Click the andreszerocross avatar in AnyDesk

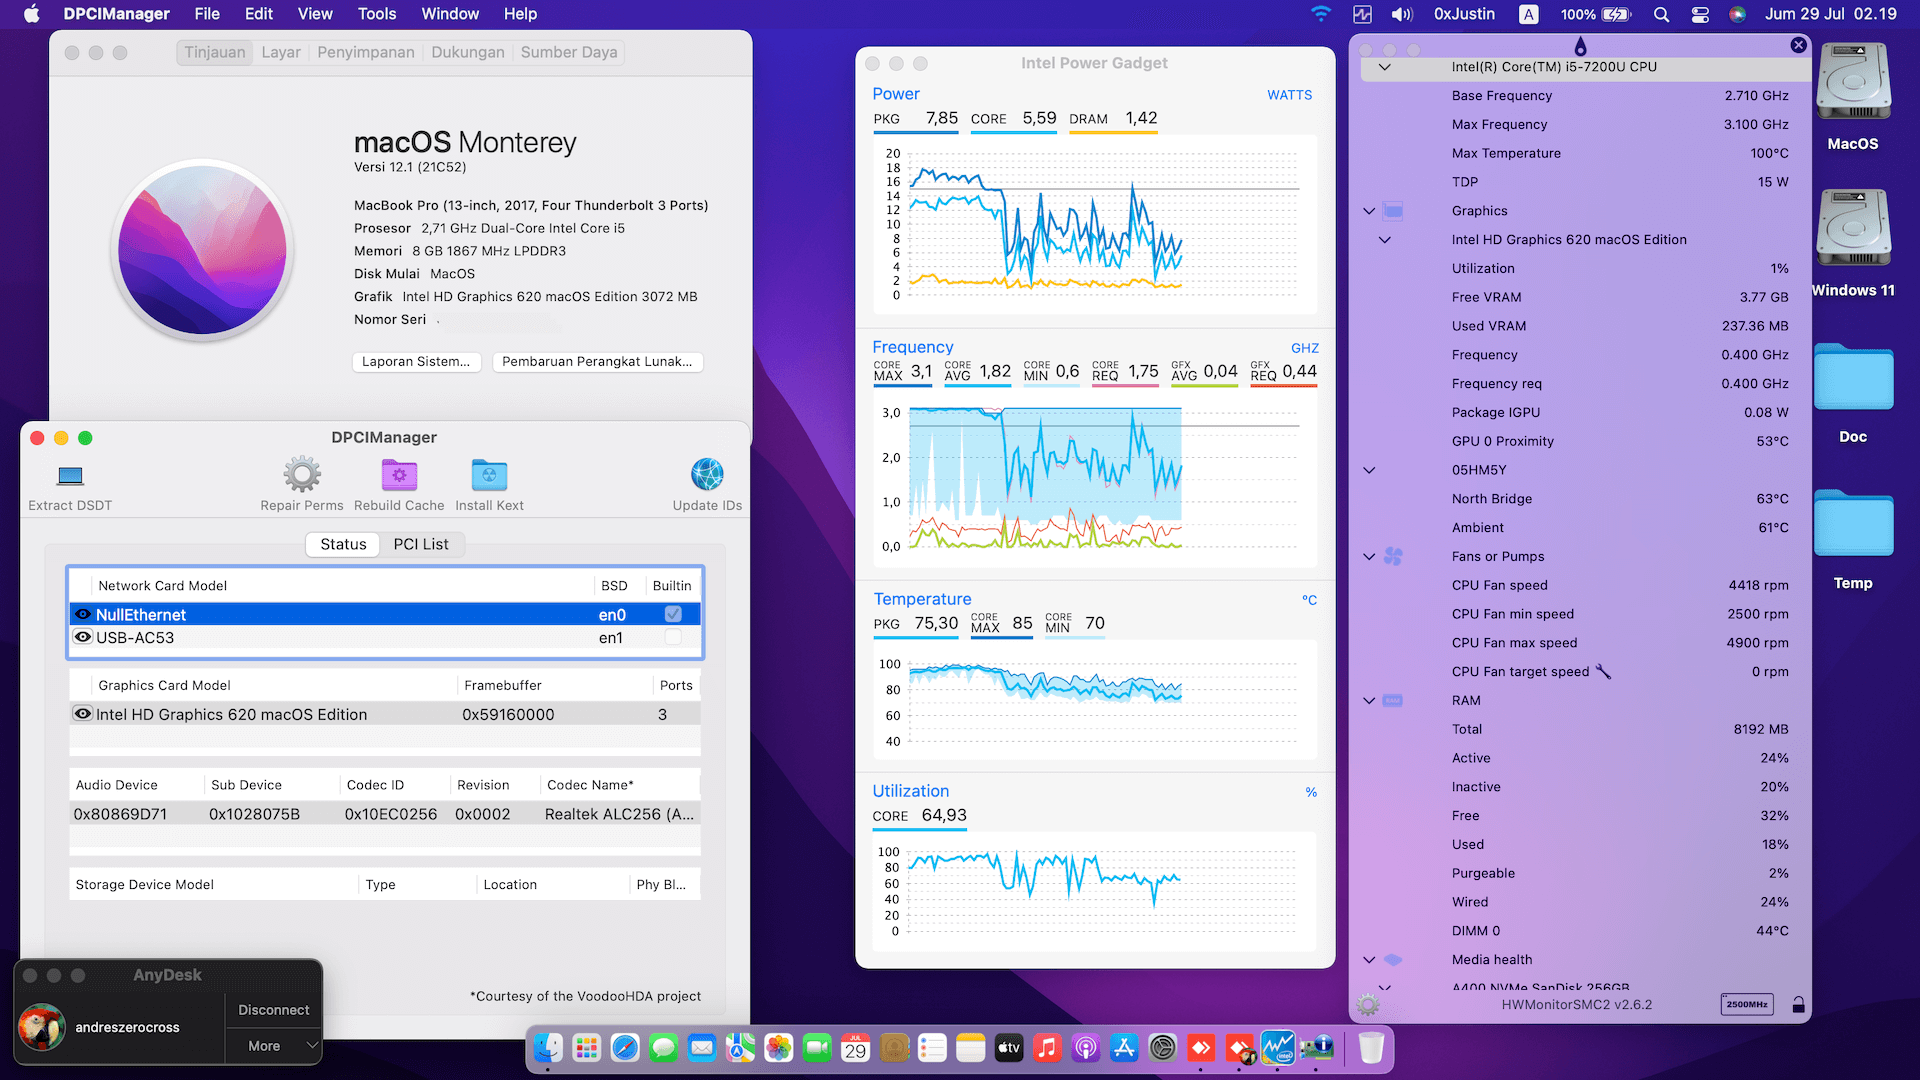(42, 1027)
